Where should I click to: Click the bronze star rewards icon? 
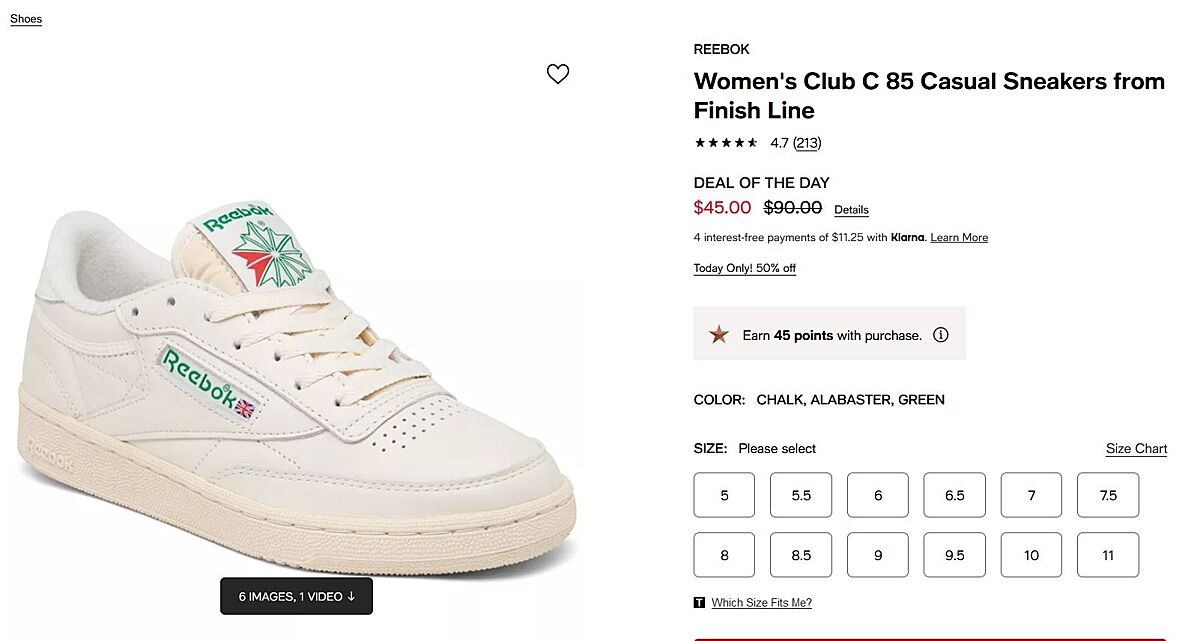click(719, 335)
